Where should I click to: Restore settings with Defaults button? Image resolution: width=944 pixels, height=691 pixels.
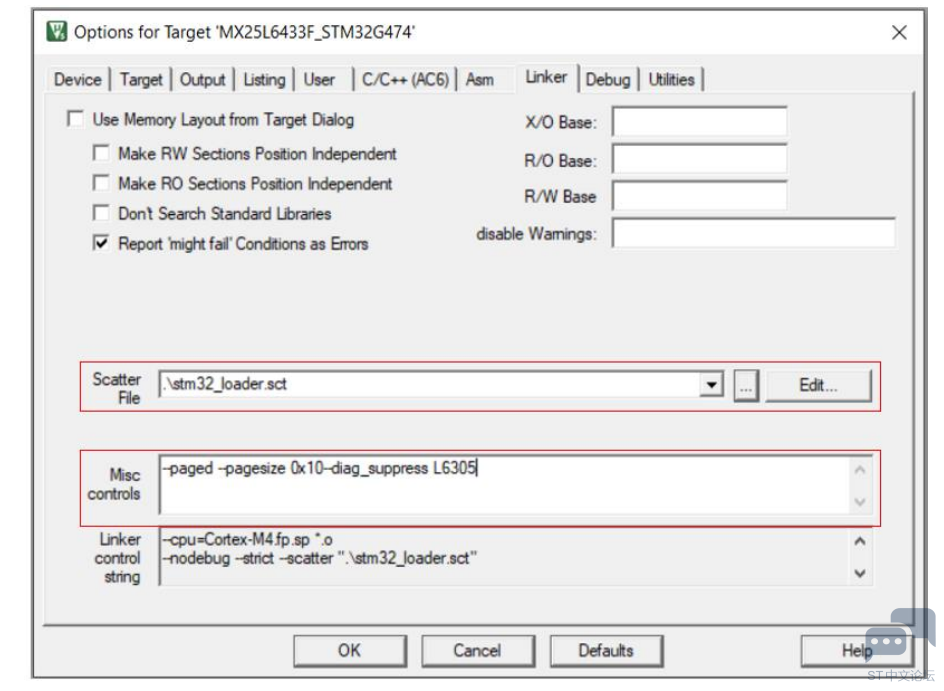[x=606, y=651]
